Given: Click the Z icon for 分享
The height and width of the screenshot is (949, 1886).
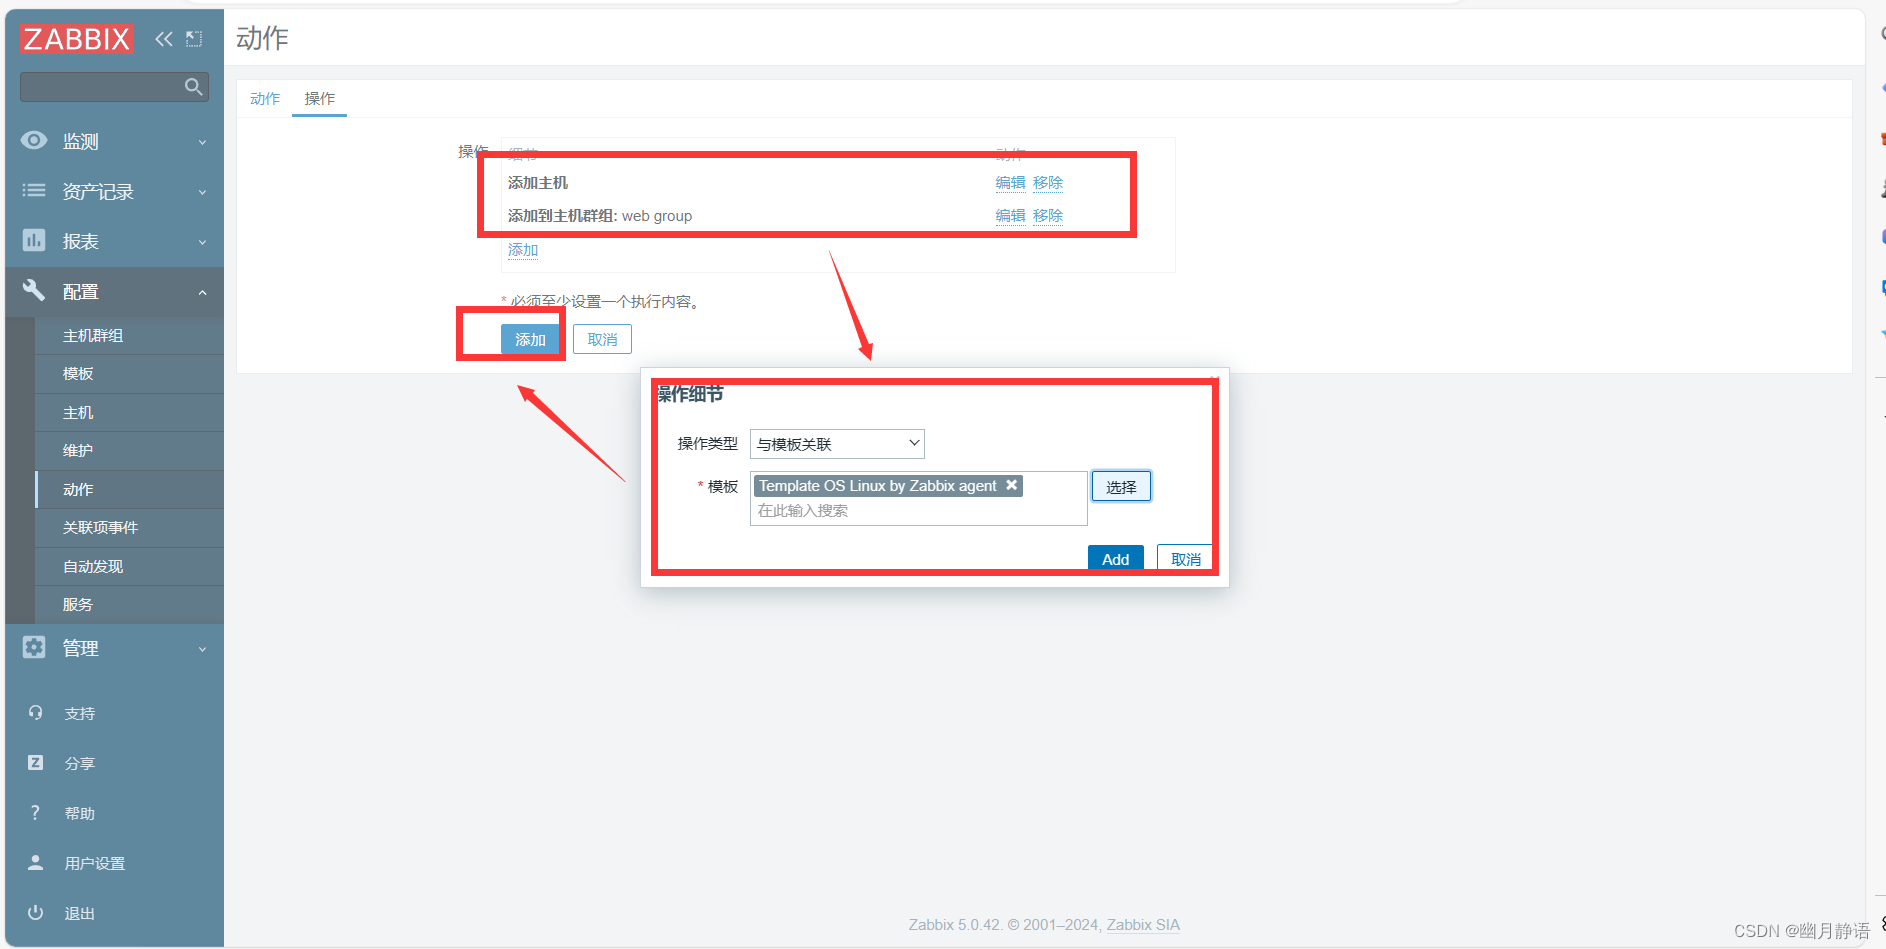Looking at the screenshot, I should point(35,762).
